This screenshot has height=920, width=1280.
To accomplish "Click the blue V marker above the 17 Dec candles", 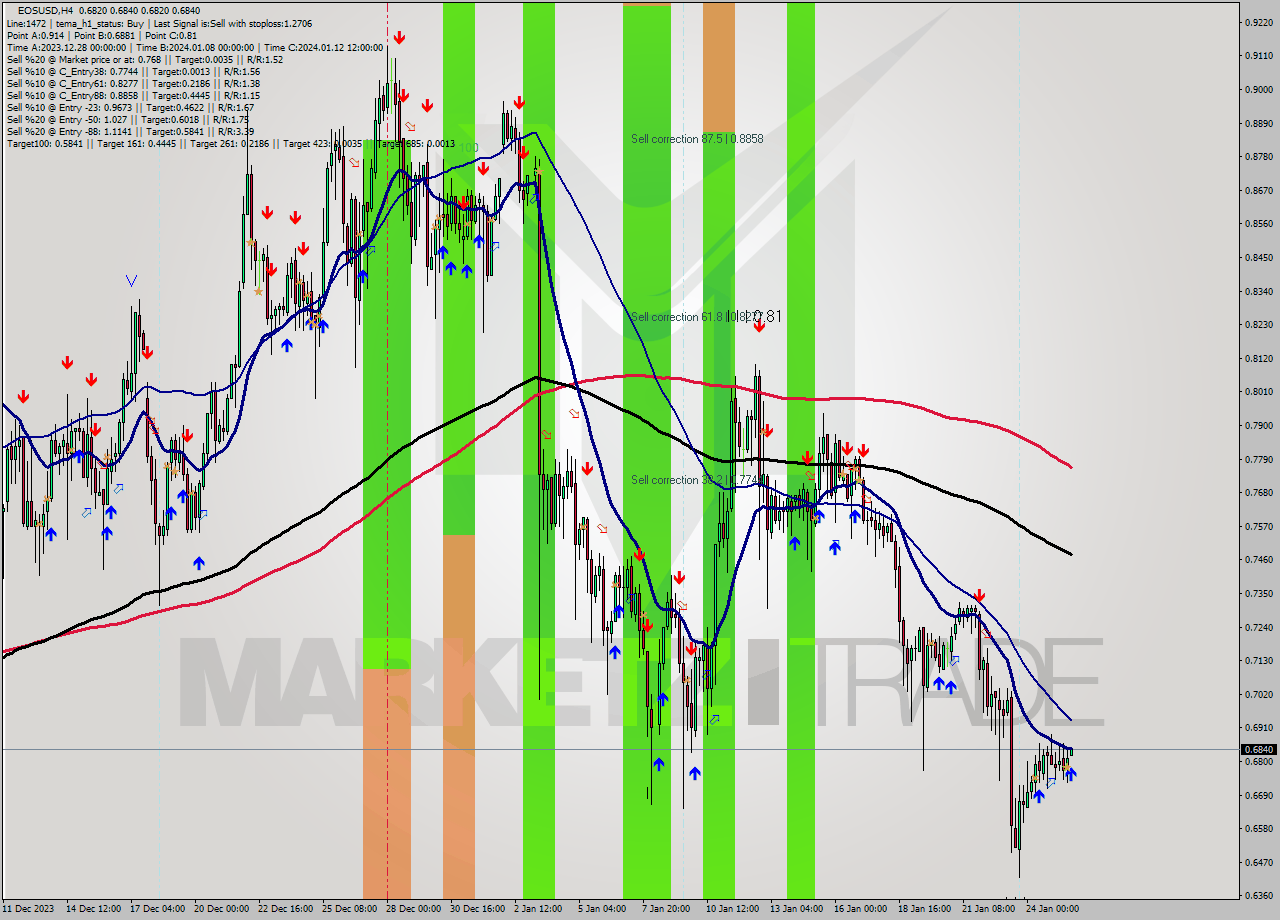I will 132,281.
